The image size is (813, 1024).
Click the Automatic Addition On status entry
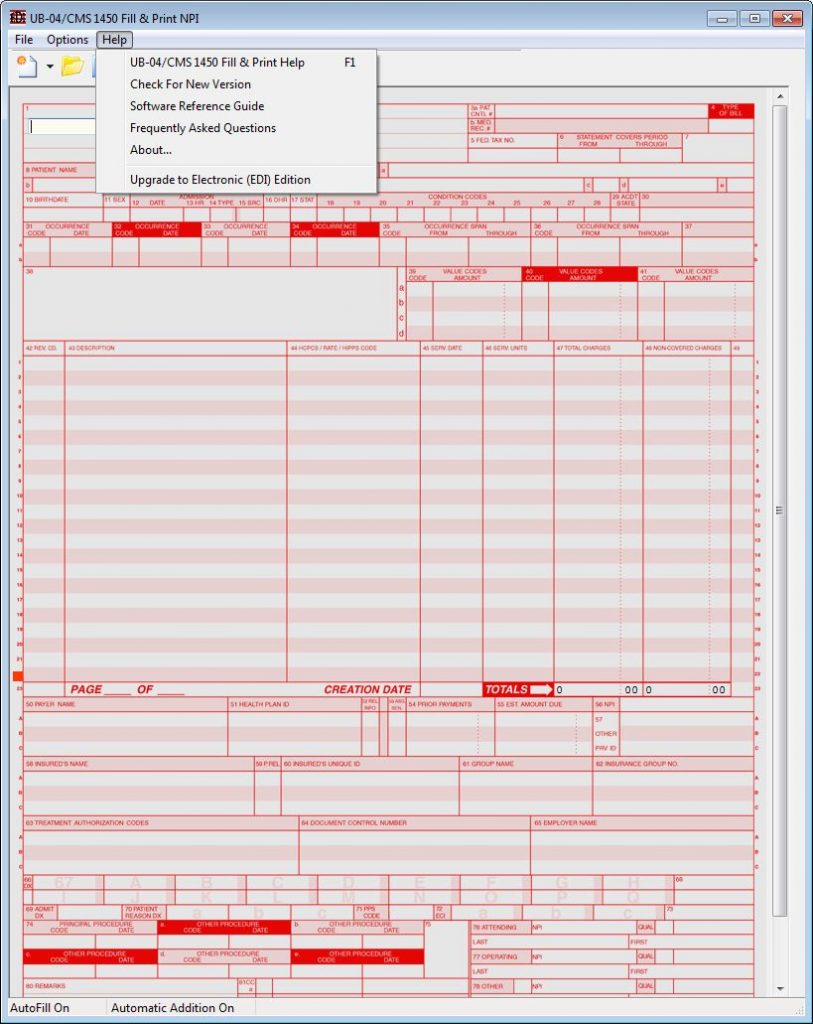pyautogui.click(x=172, y=1008)
